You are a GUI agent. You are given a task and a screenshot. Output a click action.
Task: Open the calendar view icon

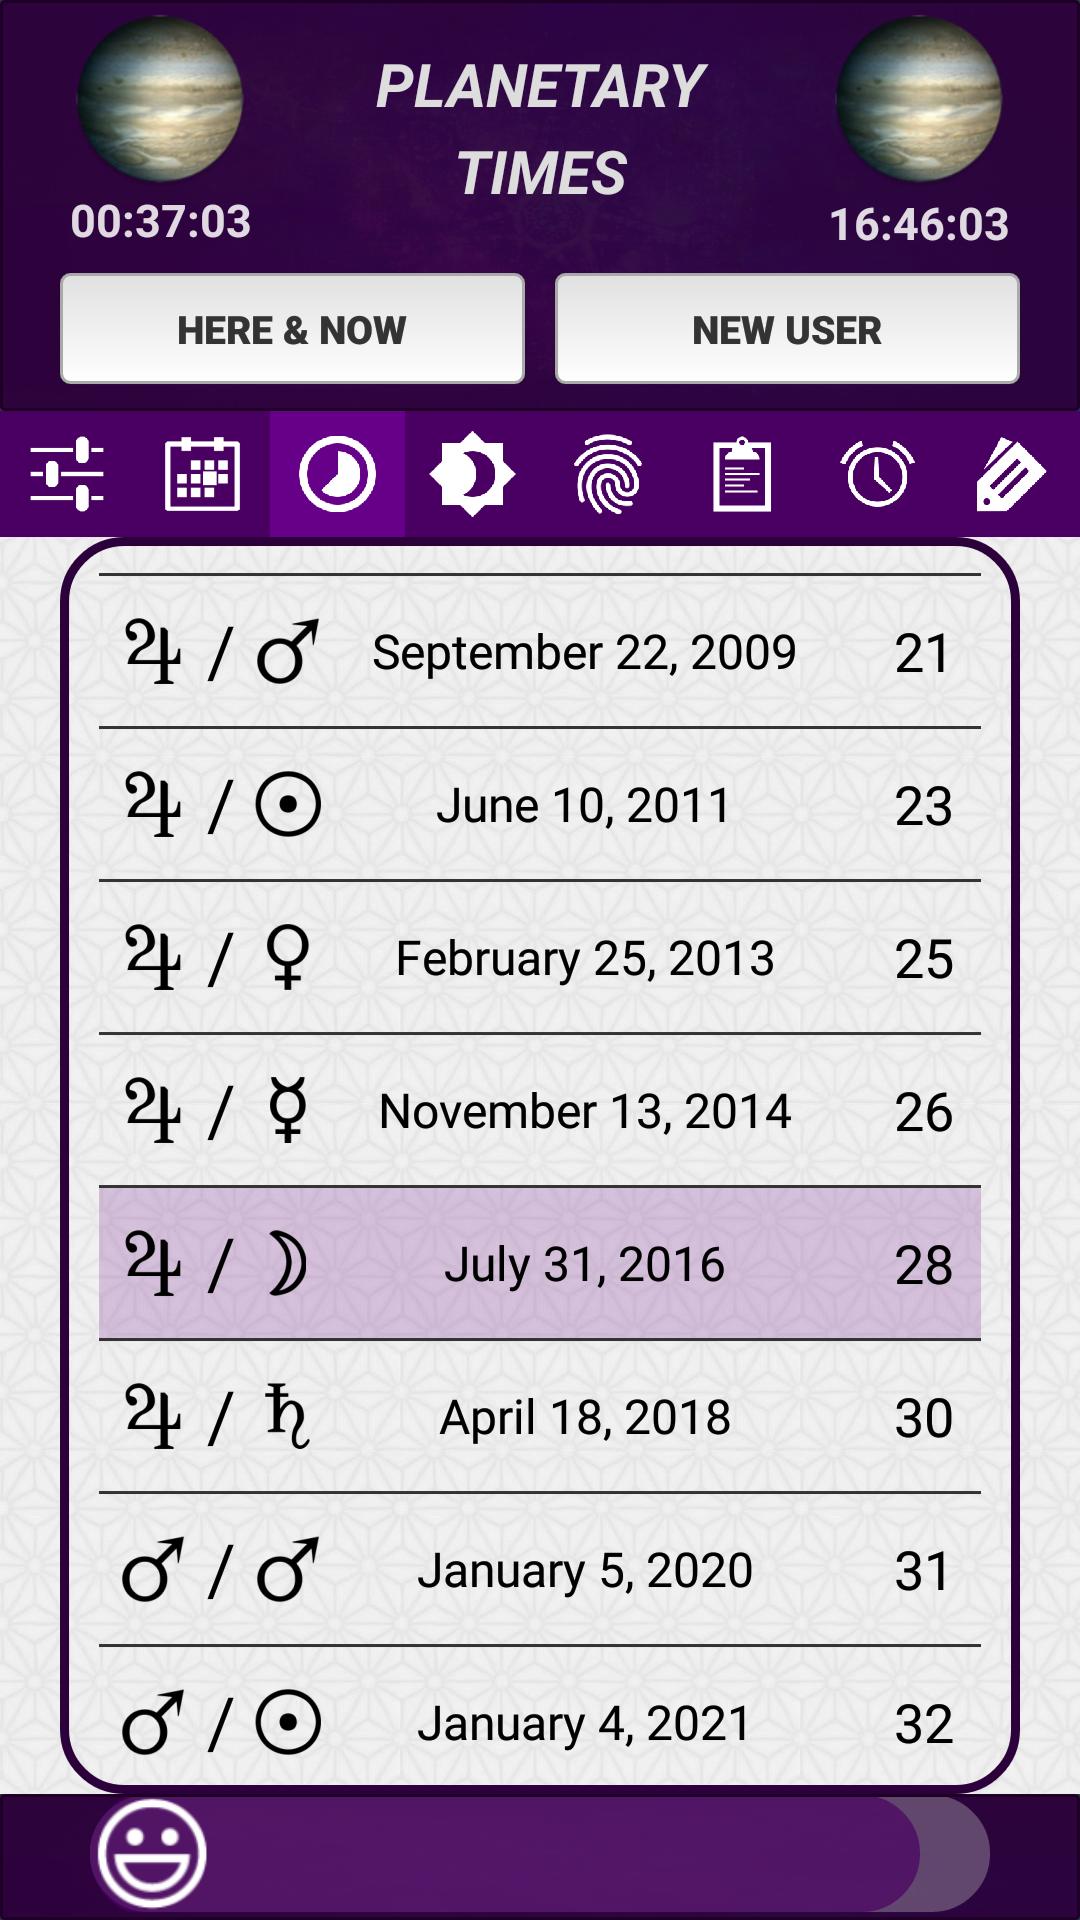coord(202,474)
